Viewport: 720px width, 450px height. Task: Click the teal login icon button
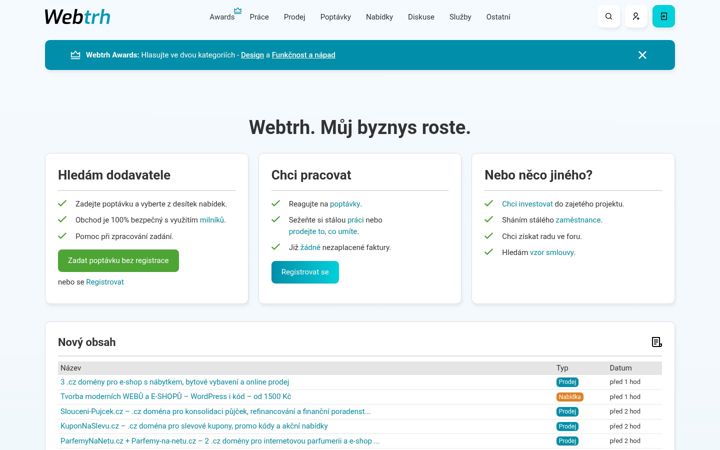[x=664, y=17]
